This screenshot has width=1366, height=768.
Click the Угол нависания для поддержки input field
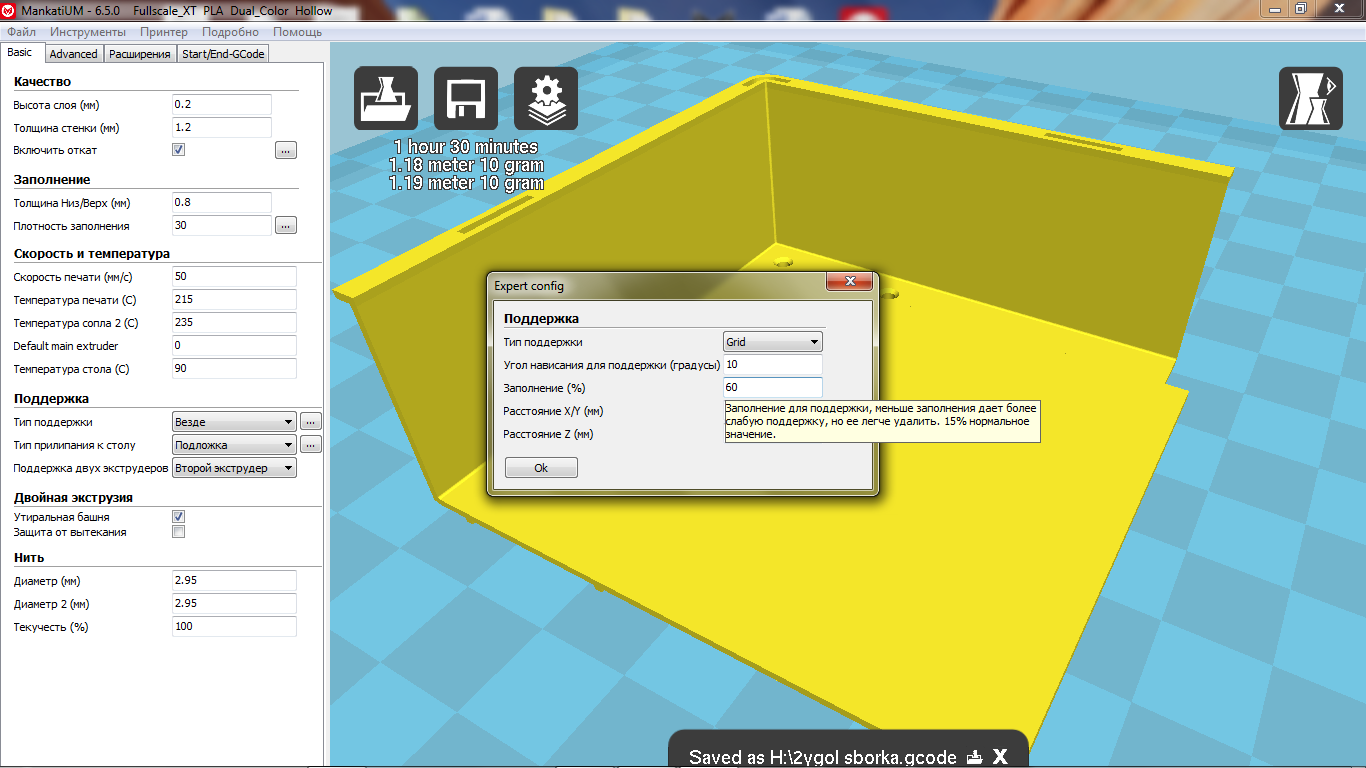[x=773, y=365]
